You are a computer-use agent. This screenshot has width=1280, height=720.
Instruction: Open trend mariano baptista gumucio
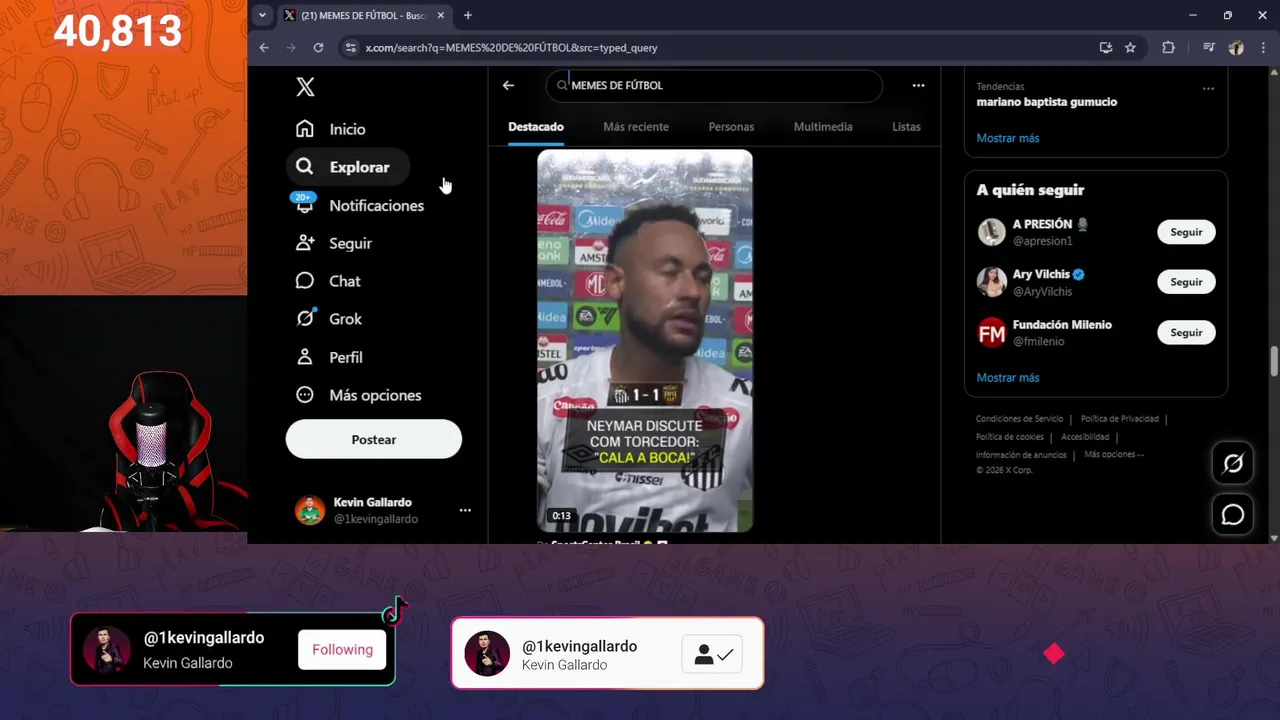[x=1047, y=102]
